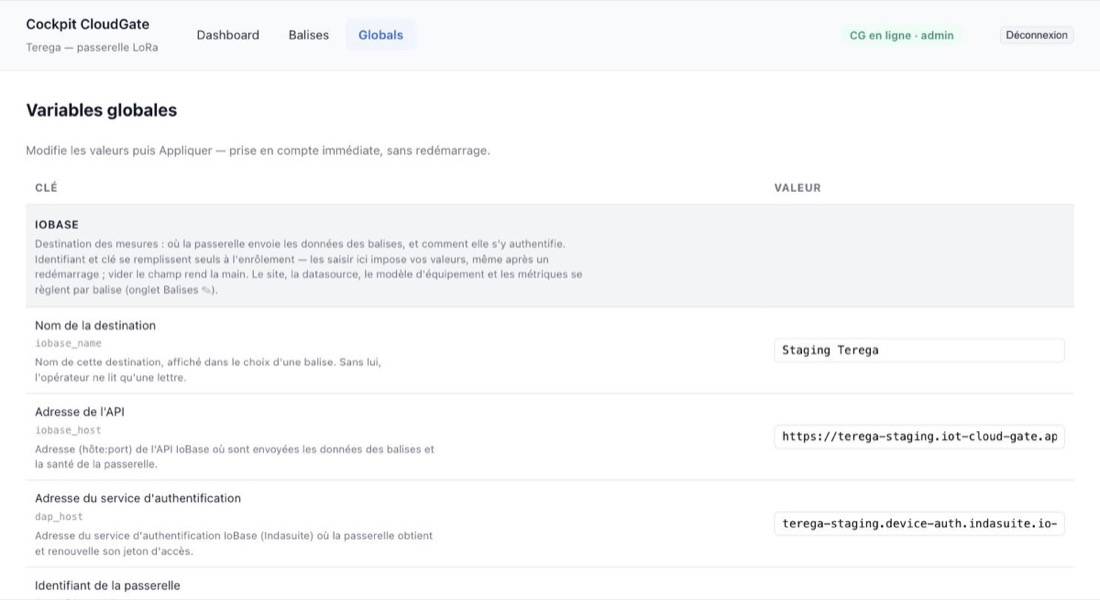
Task: Click the "Destination des mesures" description paragraph
Action: [309, 267]
